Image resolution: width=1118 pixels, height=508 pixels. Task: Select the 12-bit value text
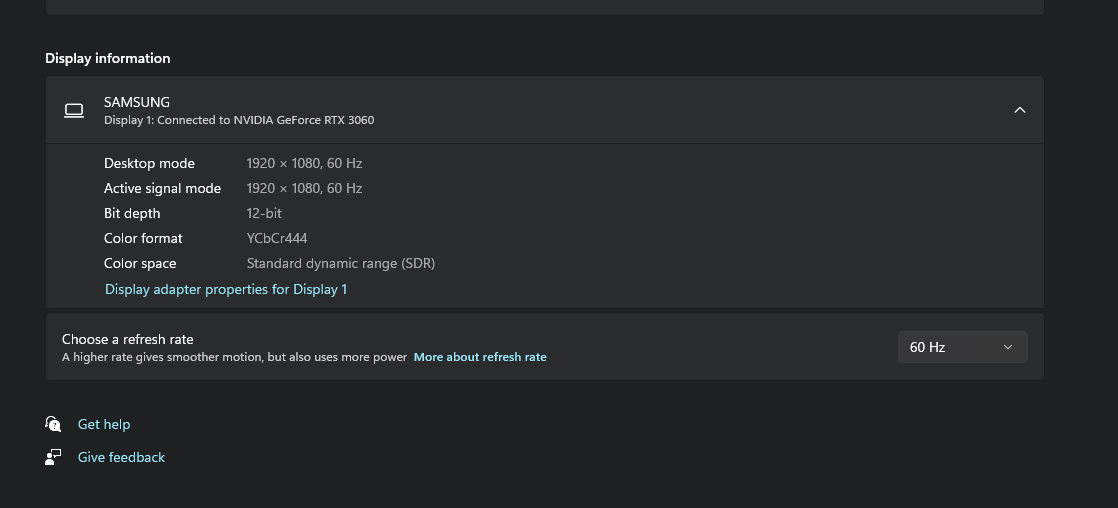[x=264, y=213]
